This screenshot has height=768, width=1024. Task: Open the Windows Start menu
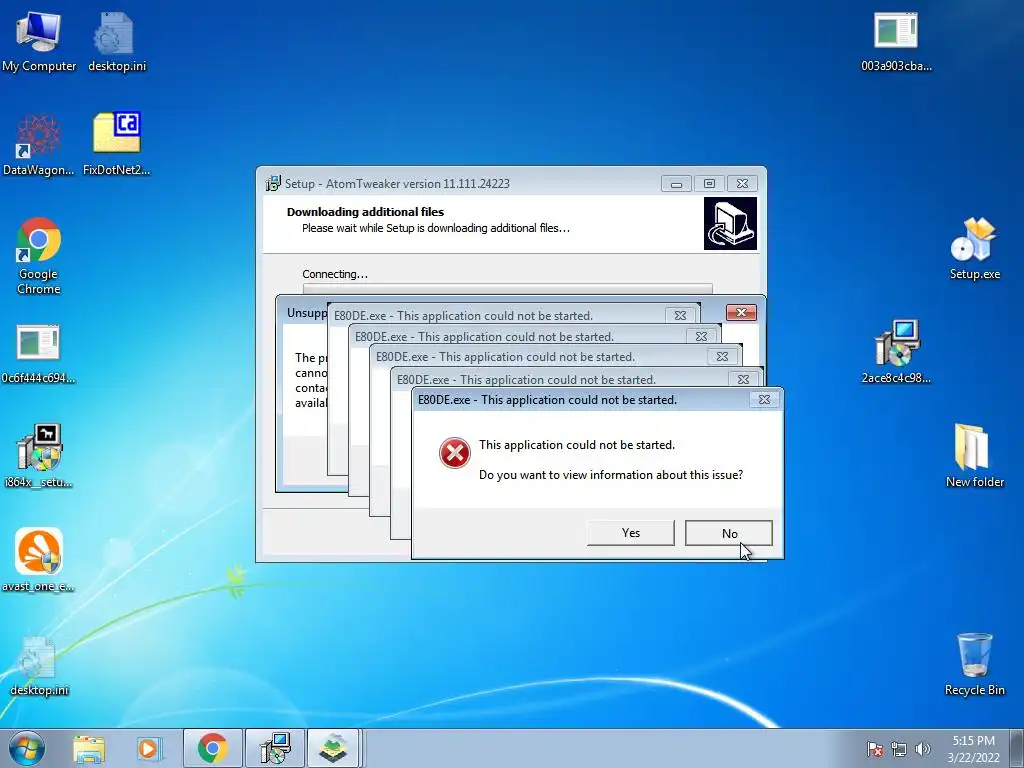point(27,748)
